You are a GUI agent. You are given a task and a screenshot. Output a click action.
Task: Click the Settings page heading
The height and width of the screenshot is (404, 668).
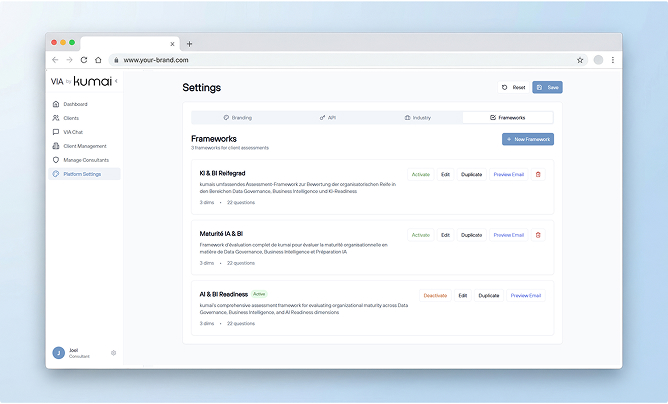pos(202,88)
